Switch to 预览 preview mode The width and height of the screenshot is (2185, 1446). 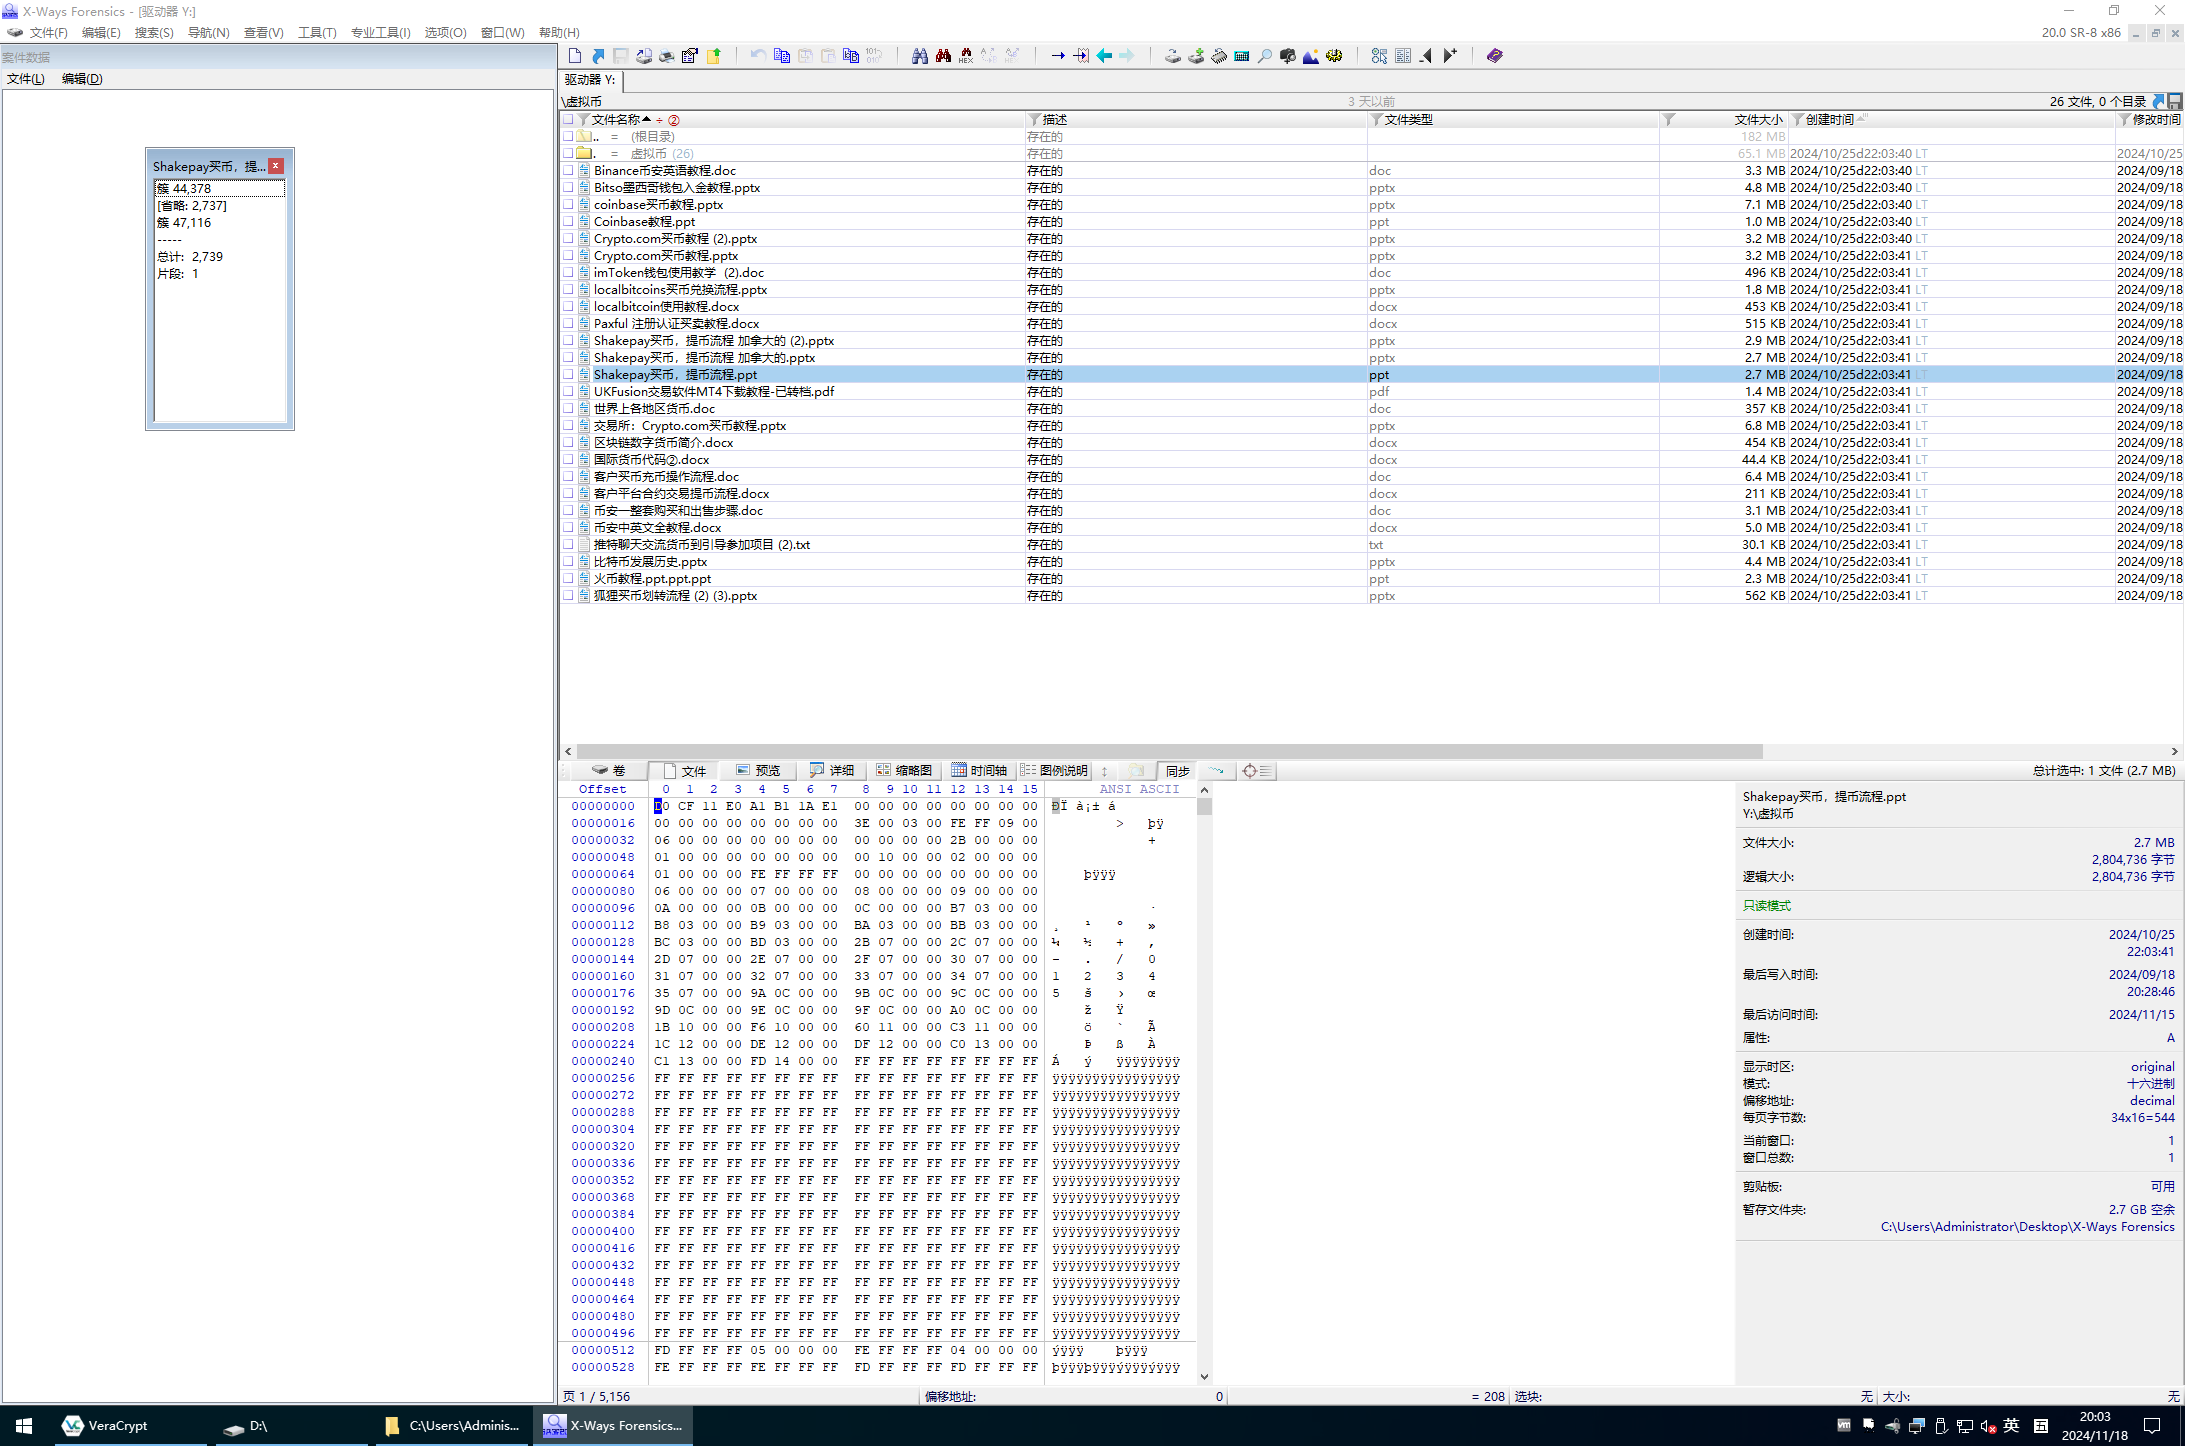point(758,771)
